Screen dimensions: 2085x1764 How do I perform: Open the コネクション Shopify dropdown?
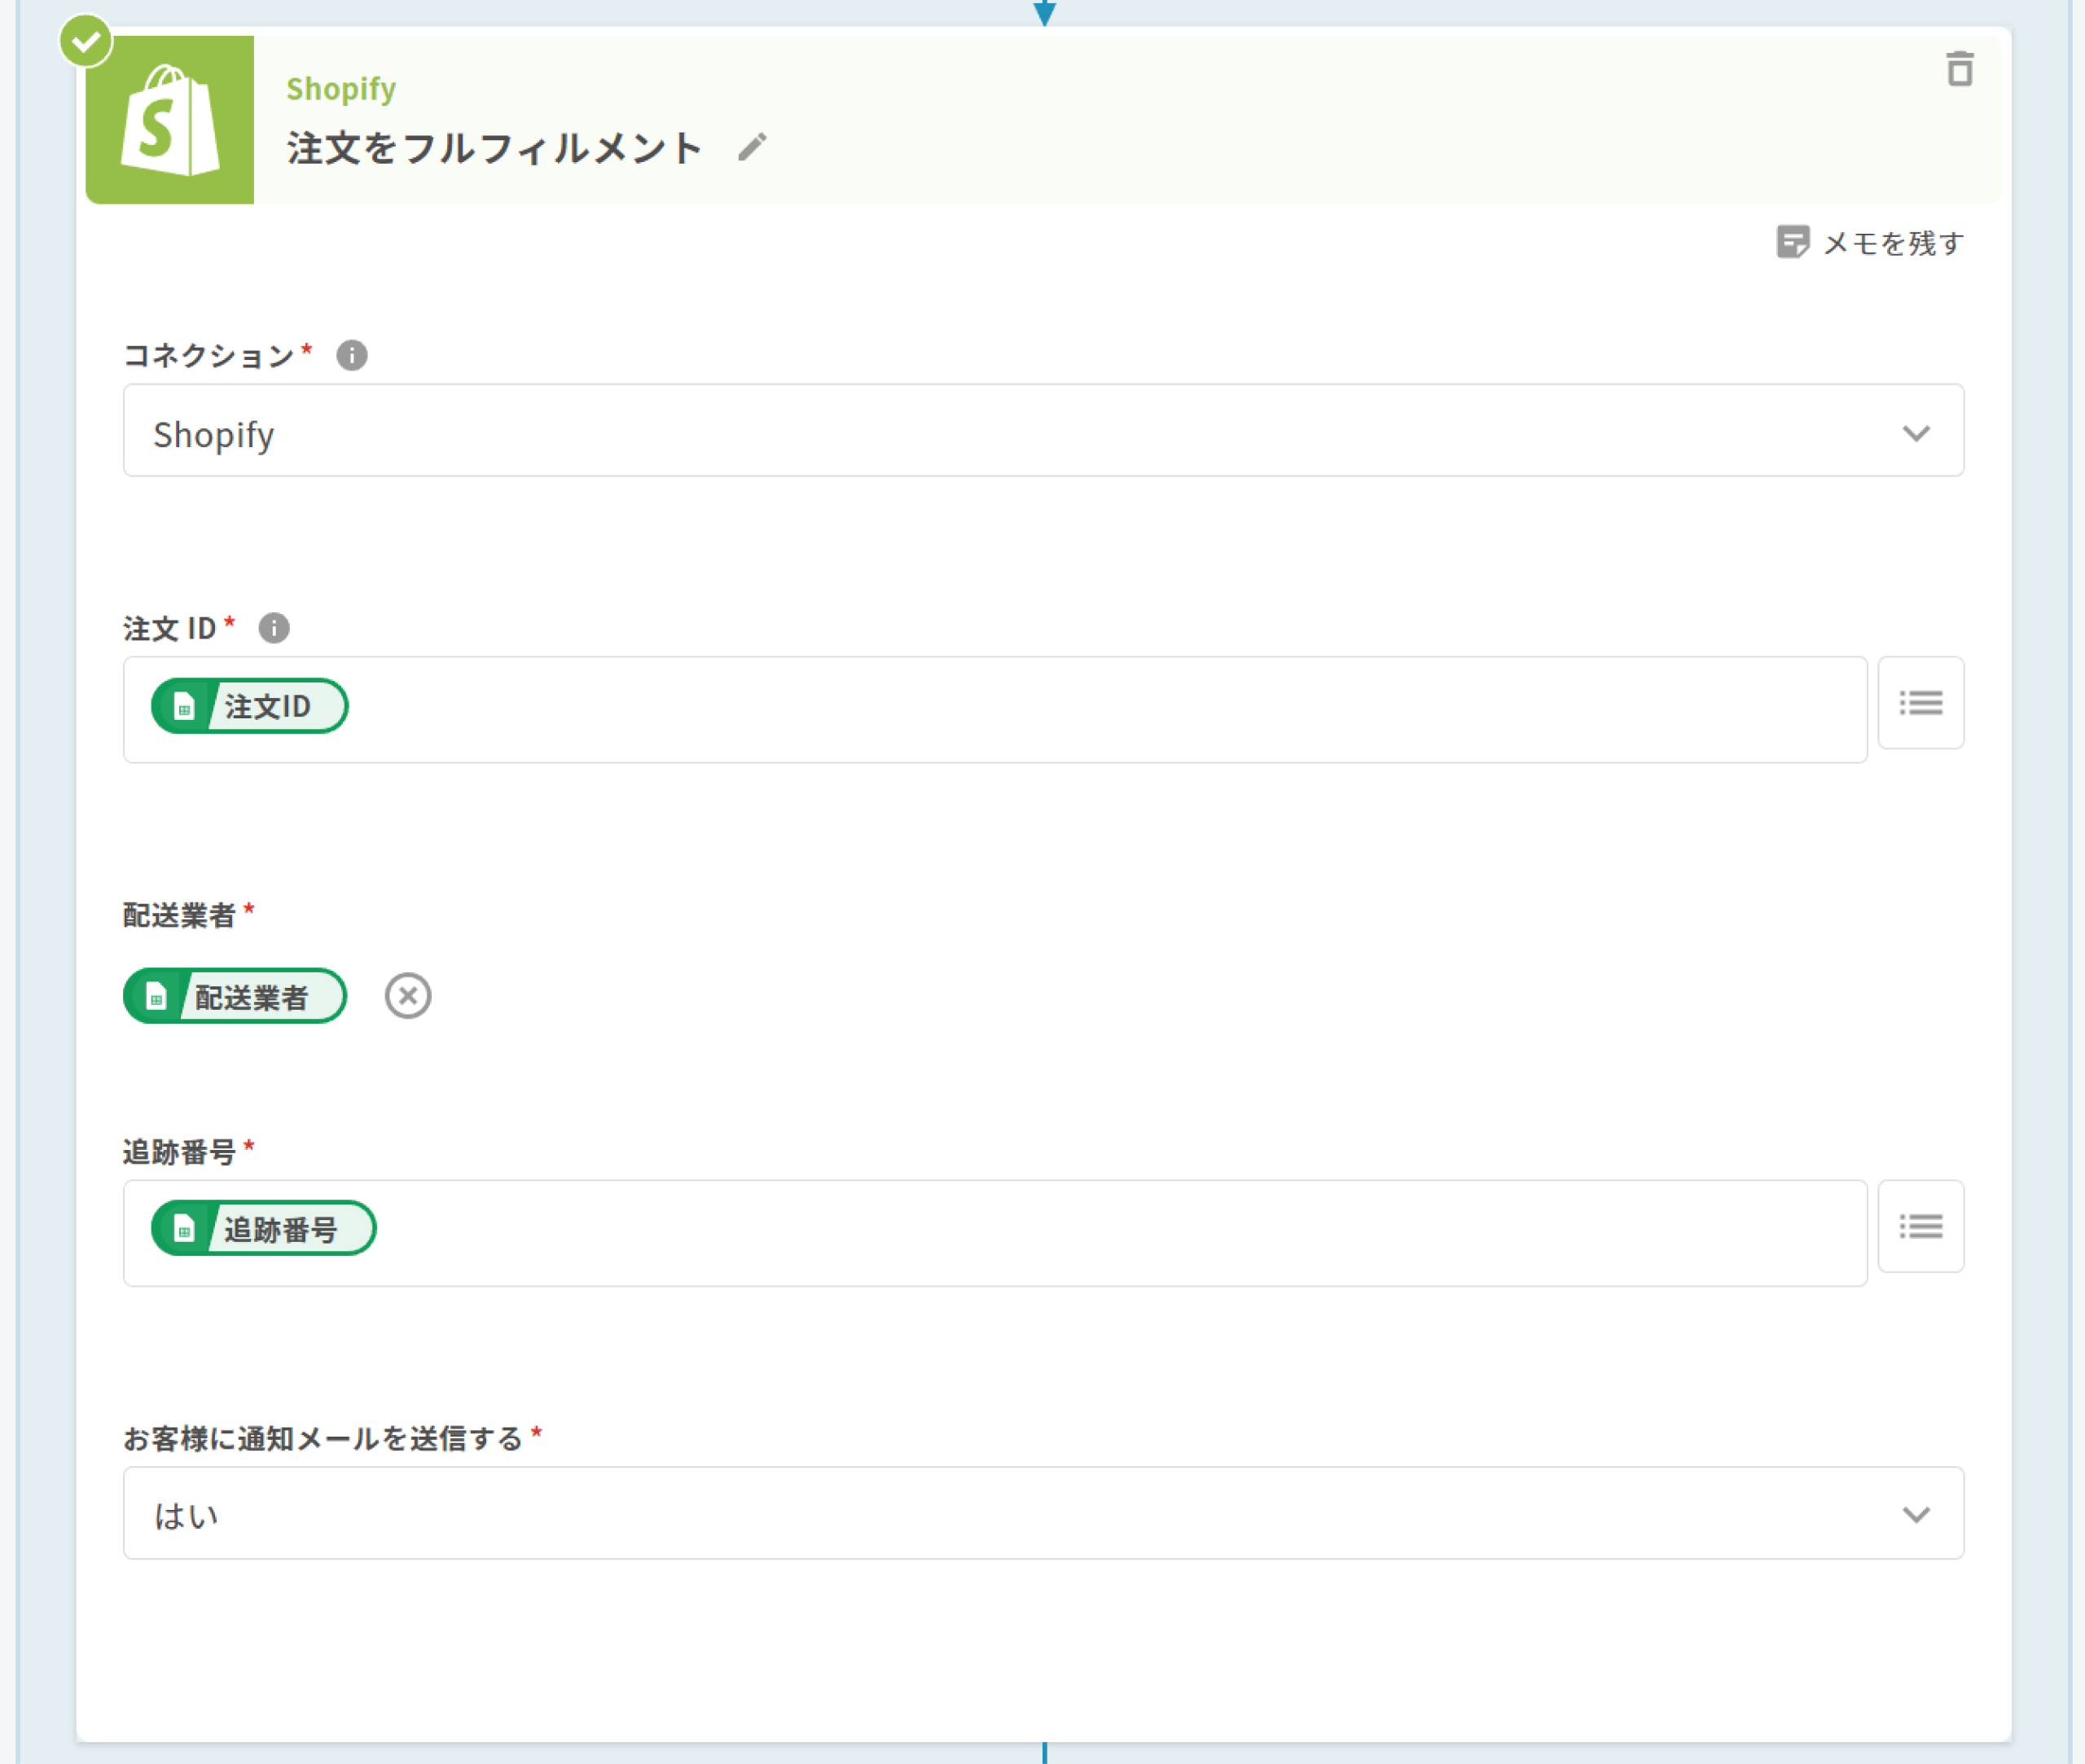1000,431
